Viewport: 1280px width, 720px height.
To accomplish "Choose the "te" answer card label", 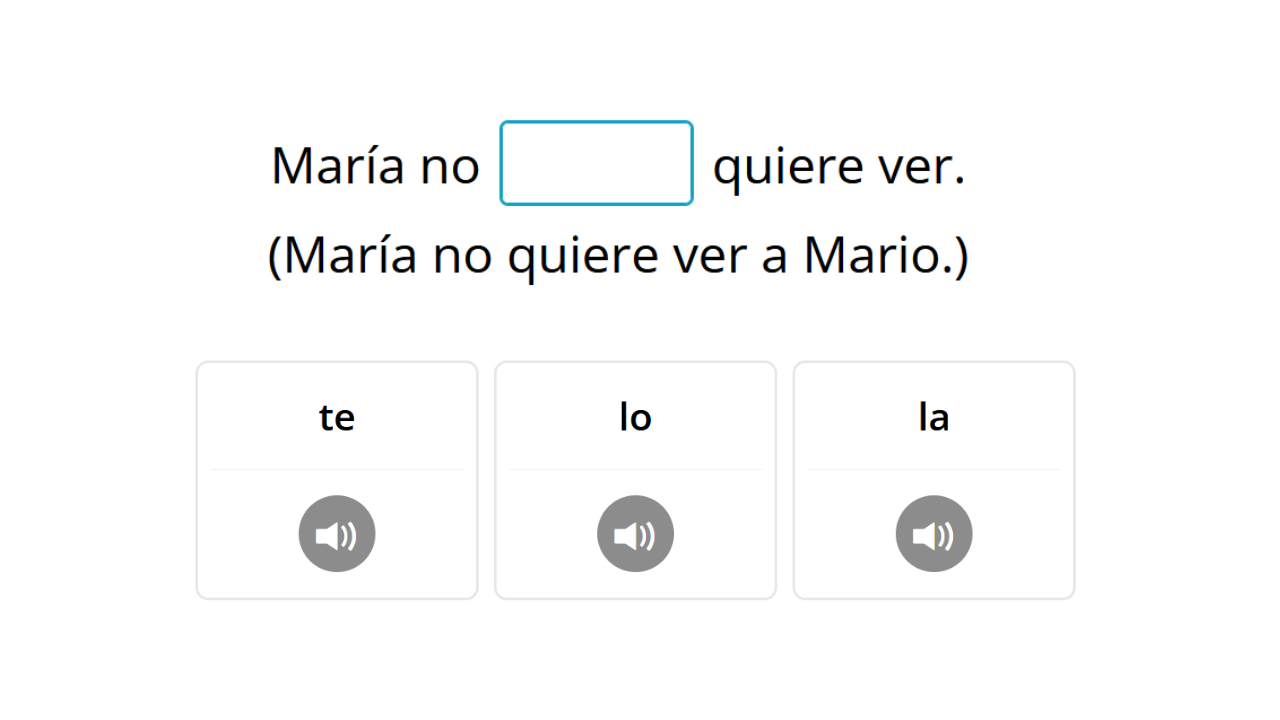I will [x=337, y=417].
